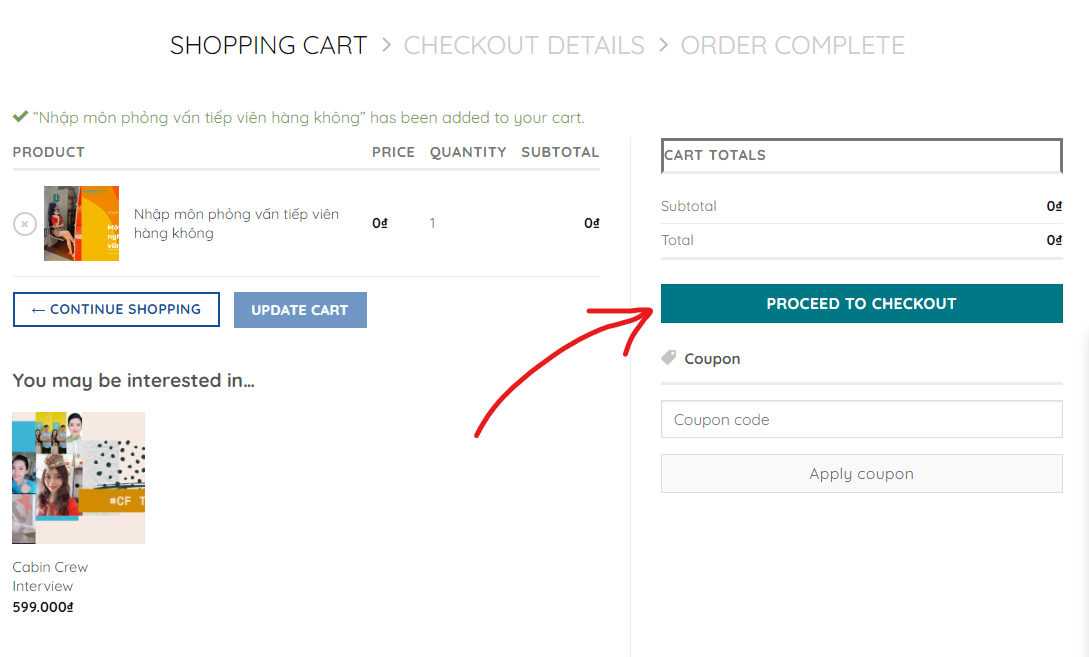Jump to the Order Complete step
This screenshot has width=1089, height=657.
[x=792, y=45]
